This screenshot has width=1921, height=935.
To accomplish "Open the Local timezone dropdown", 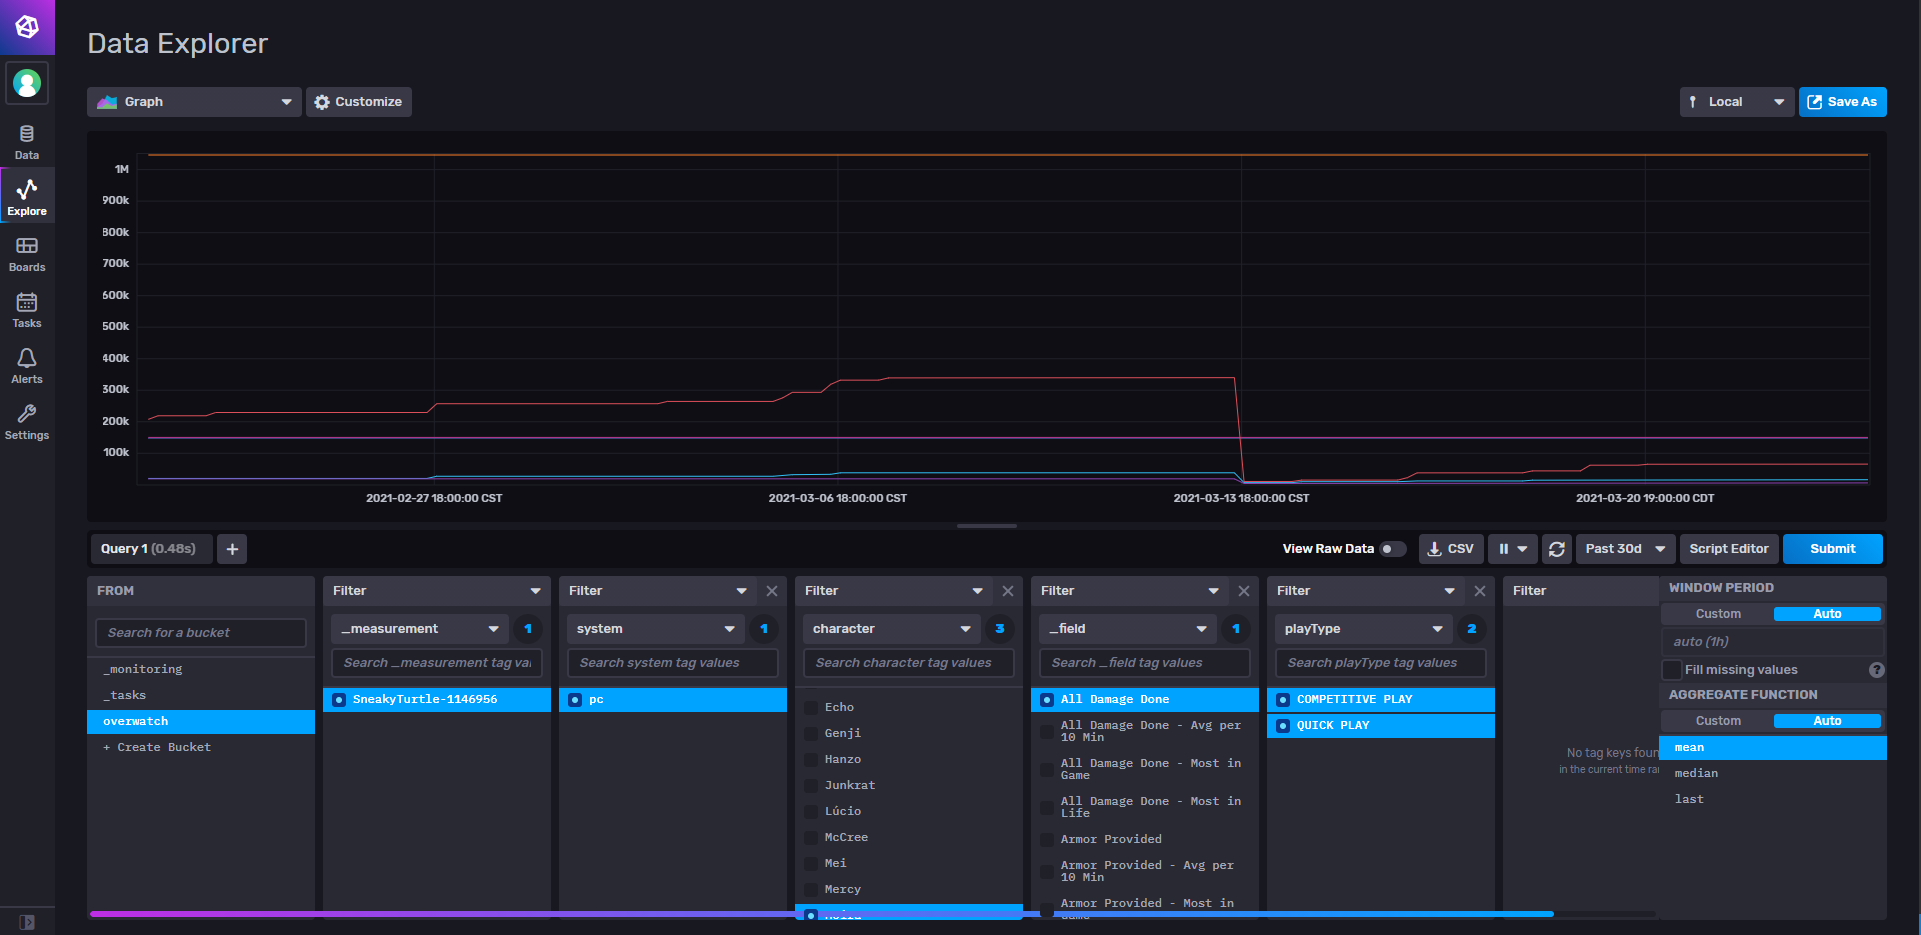I will (x=1736, y=102).
